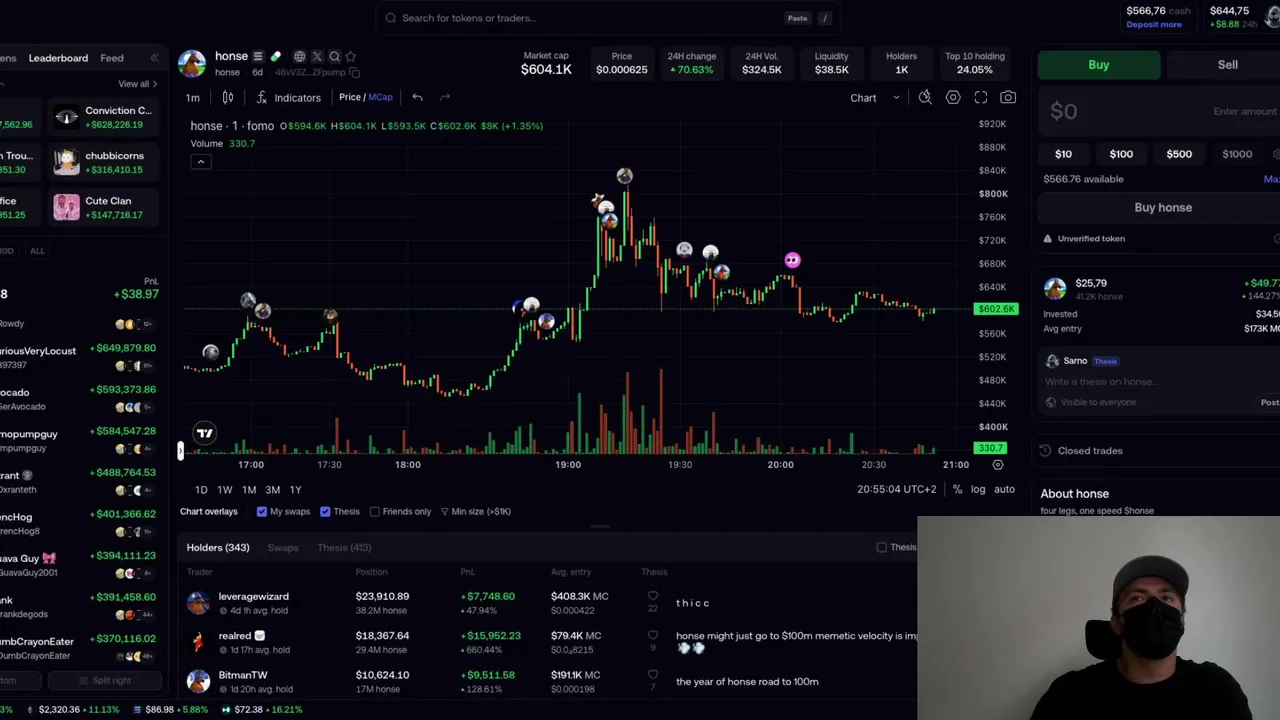
Task: Choose the $500 quick amount
Action: 1179,154
